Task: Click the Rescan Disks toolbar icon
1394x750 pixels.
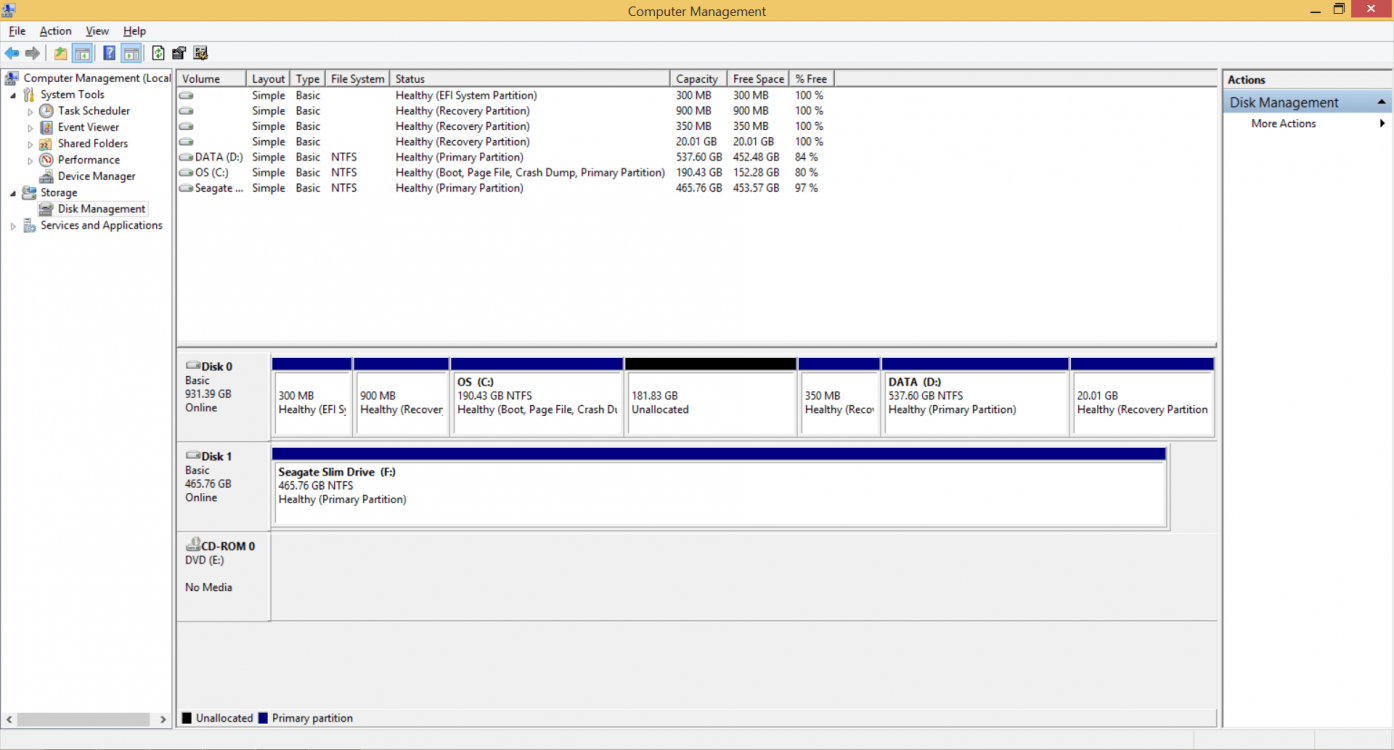Action: [x=201, y=53]
